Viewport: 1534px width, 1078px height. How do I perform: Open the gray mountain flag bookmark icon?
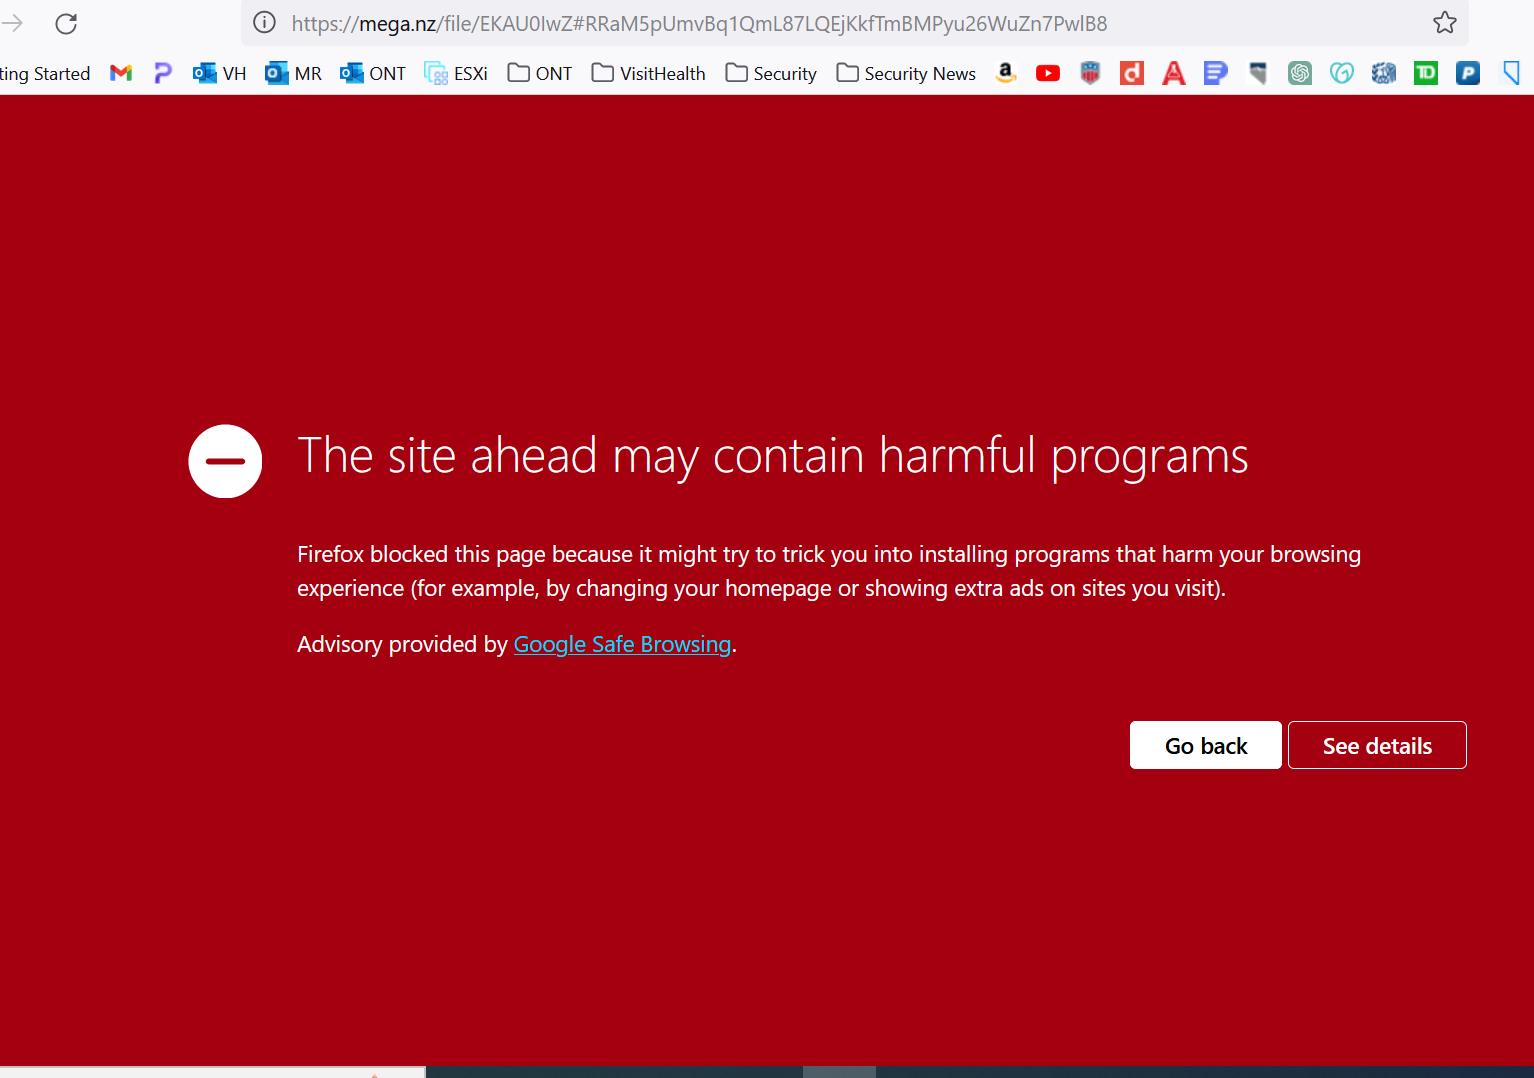point(1258,73)
